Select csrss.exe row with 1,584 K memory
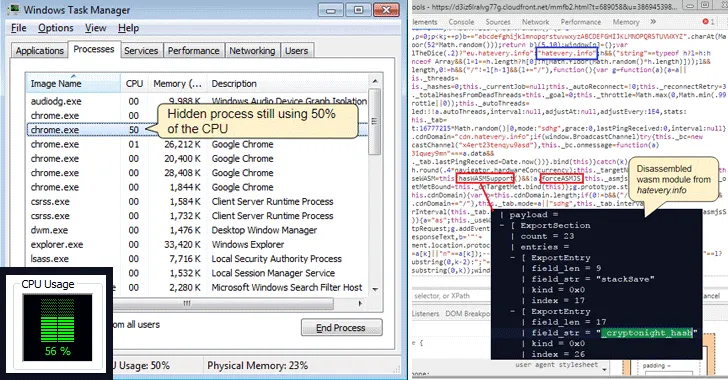This screenshot has height=380, width=728. pos(197,202)
